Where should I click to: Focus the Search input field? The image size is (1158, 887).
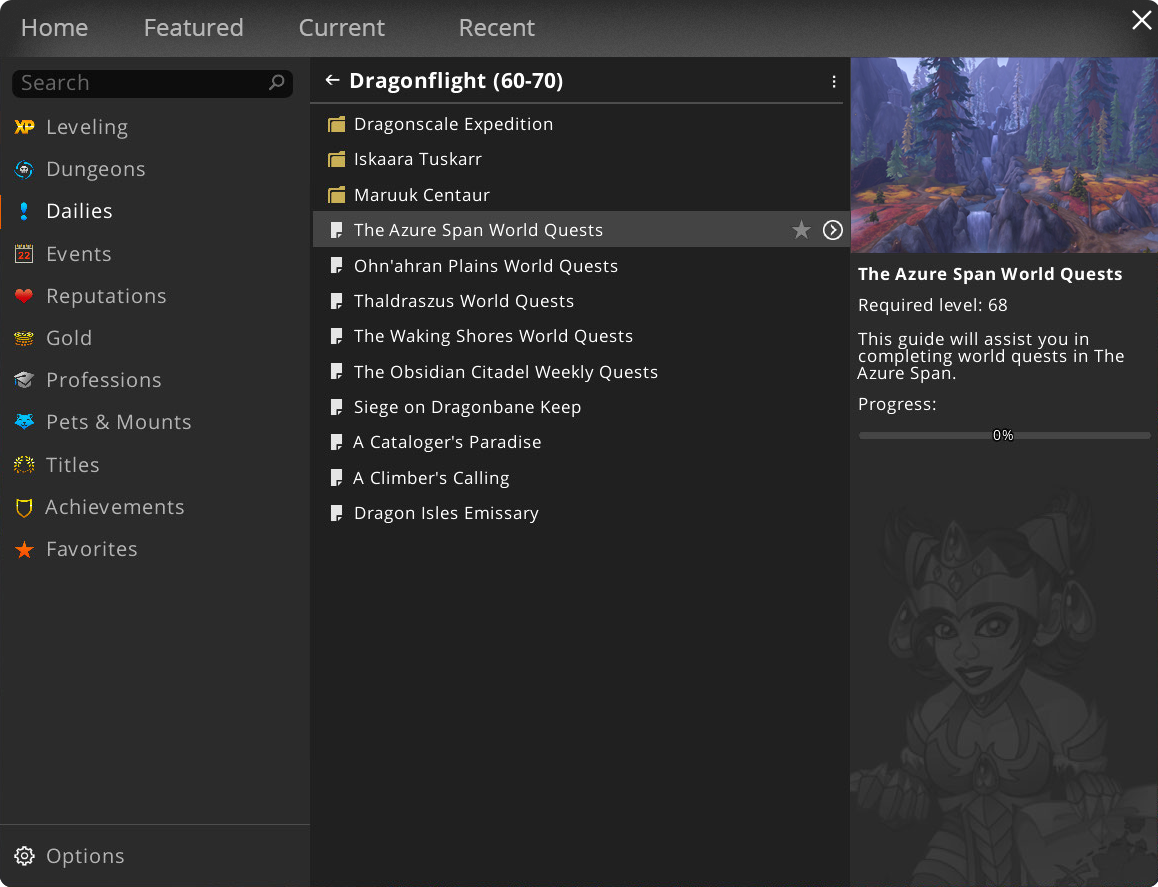pyautogui.click(x=152, y=83)
